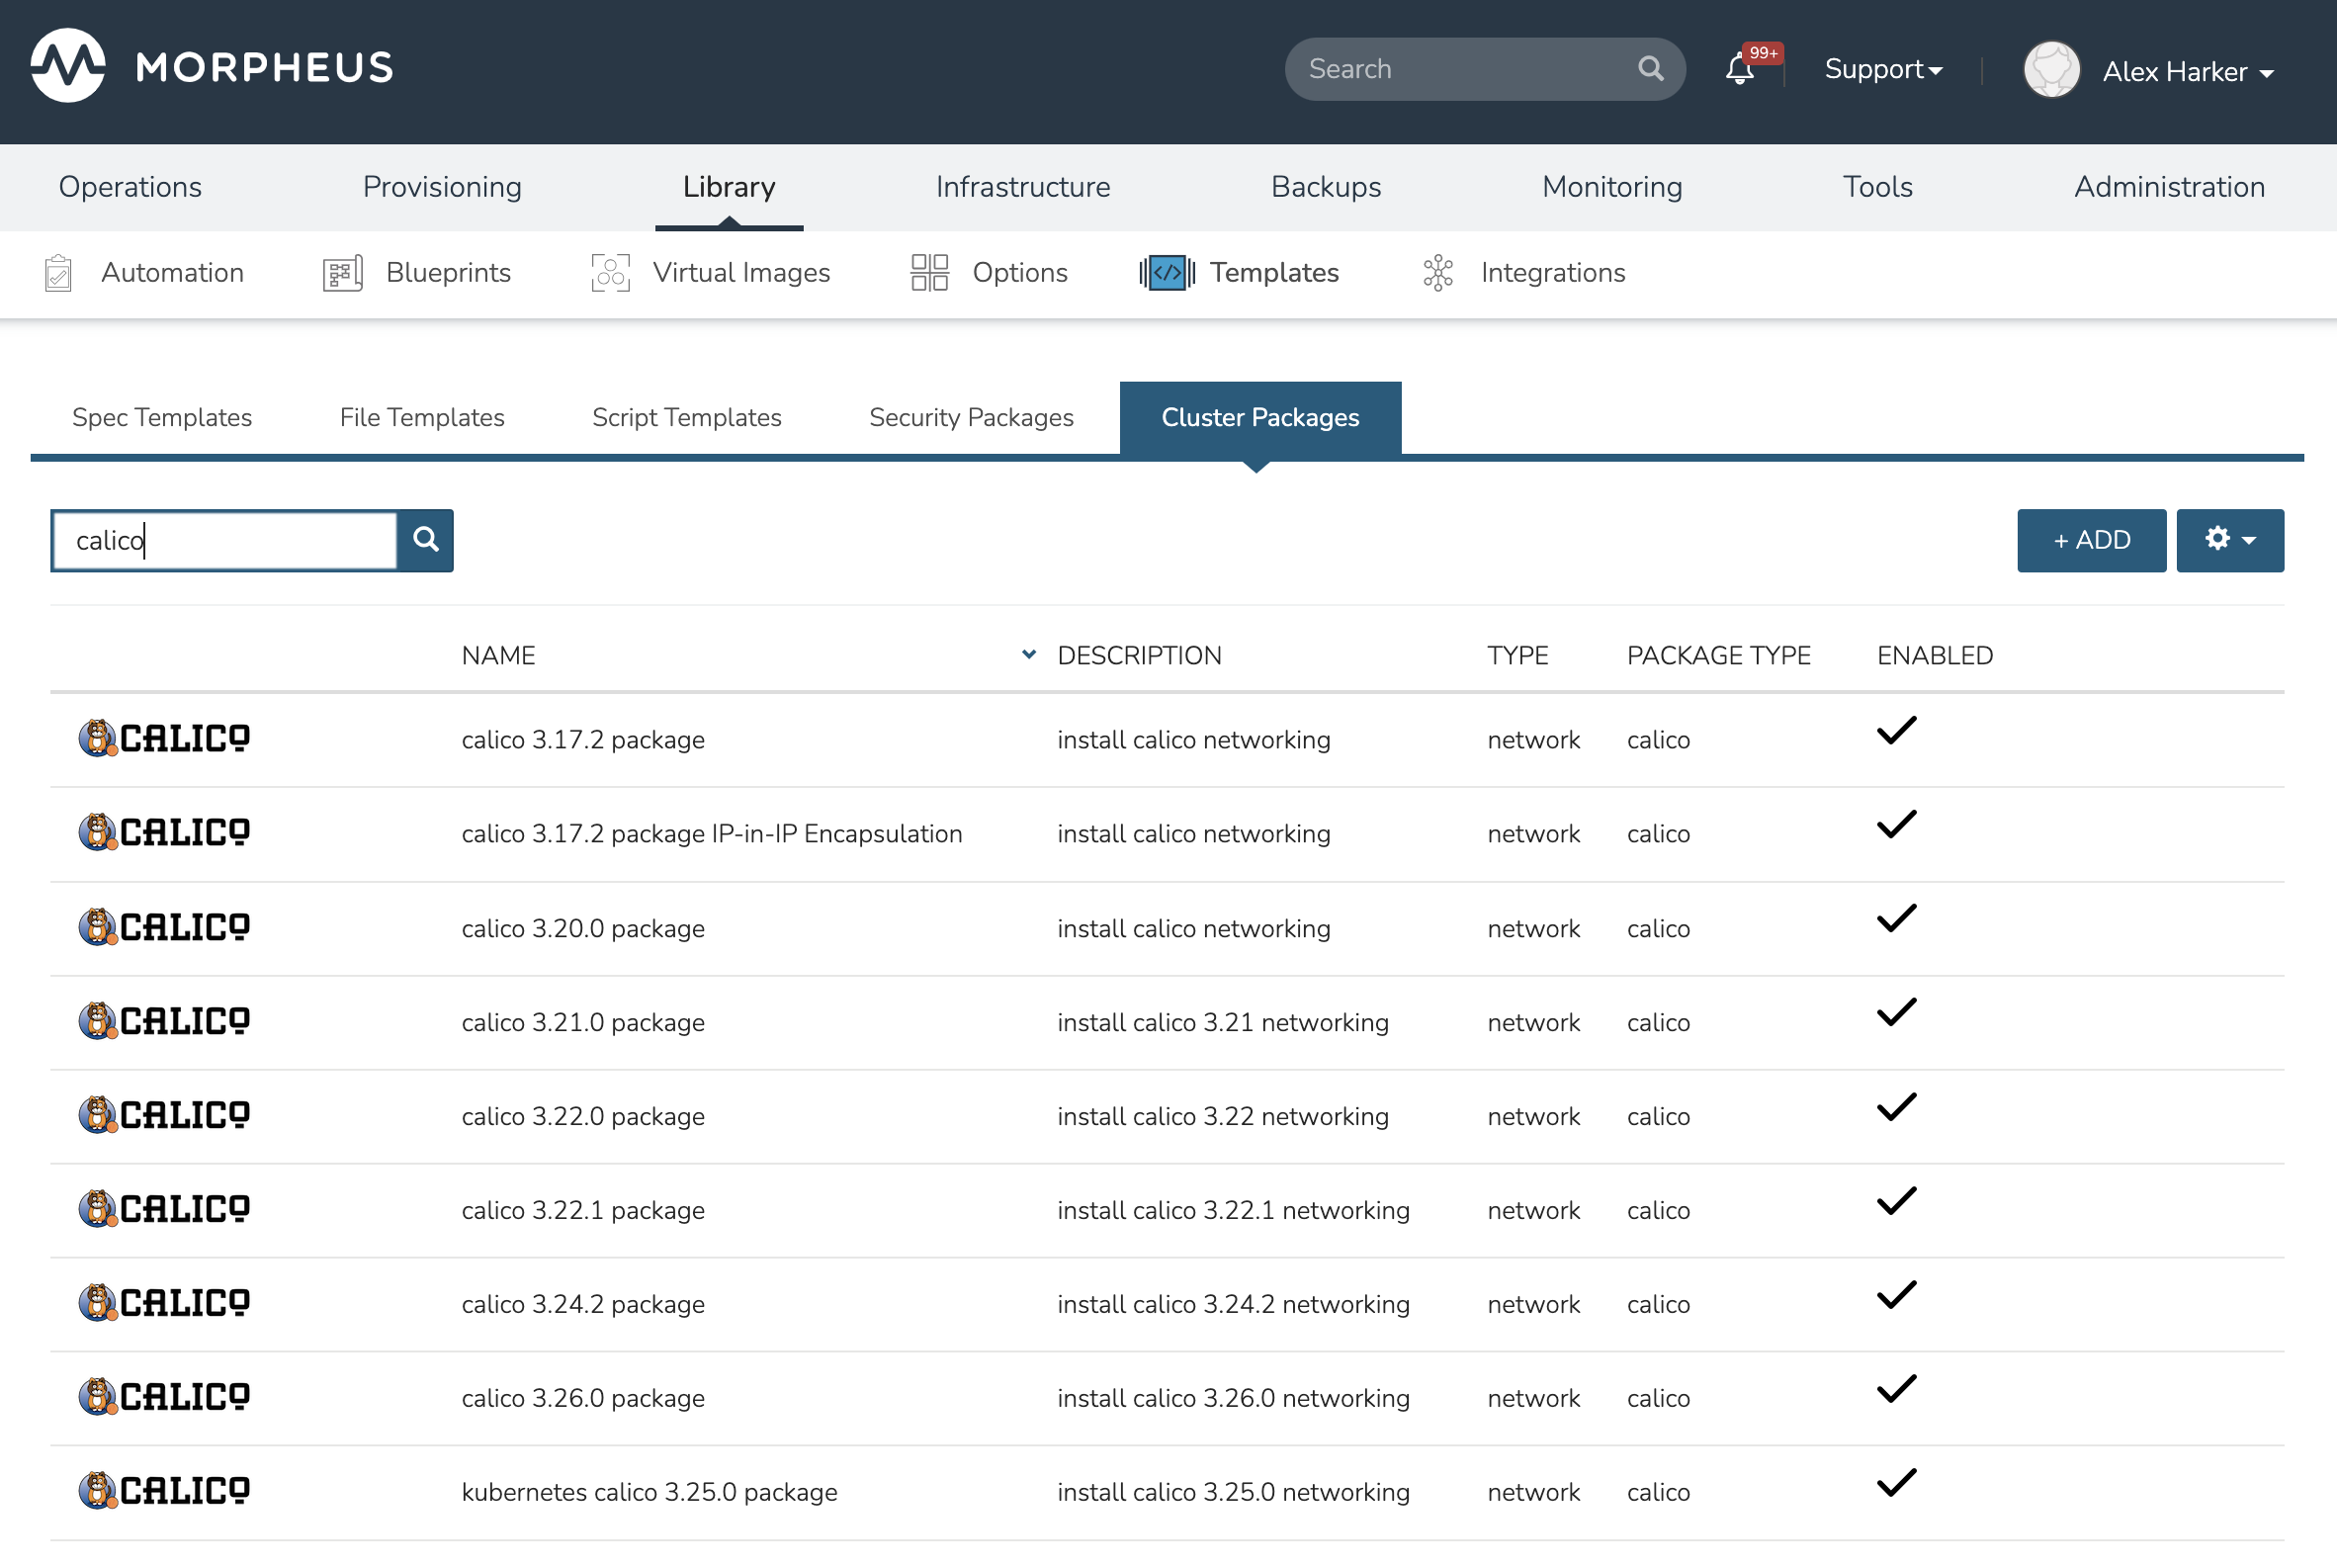Open the Support dropdown
The image size is (2337, 1568).
pos(1883,68)
